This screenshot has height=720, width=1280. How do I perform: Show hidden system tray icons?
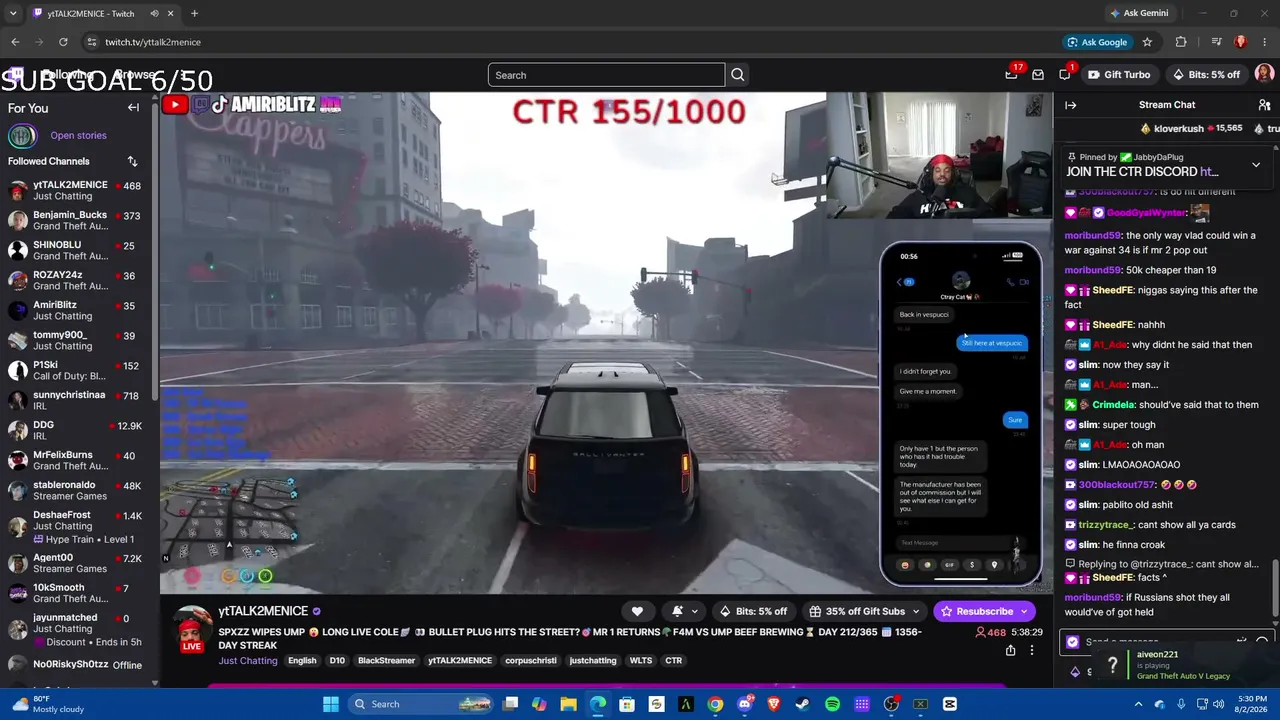1138,704
